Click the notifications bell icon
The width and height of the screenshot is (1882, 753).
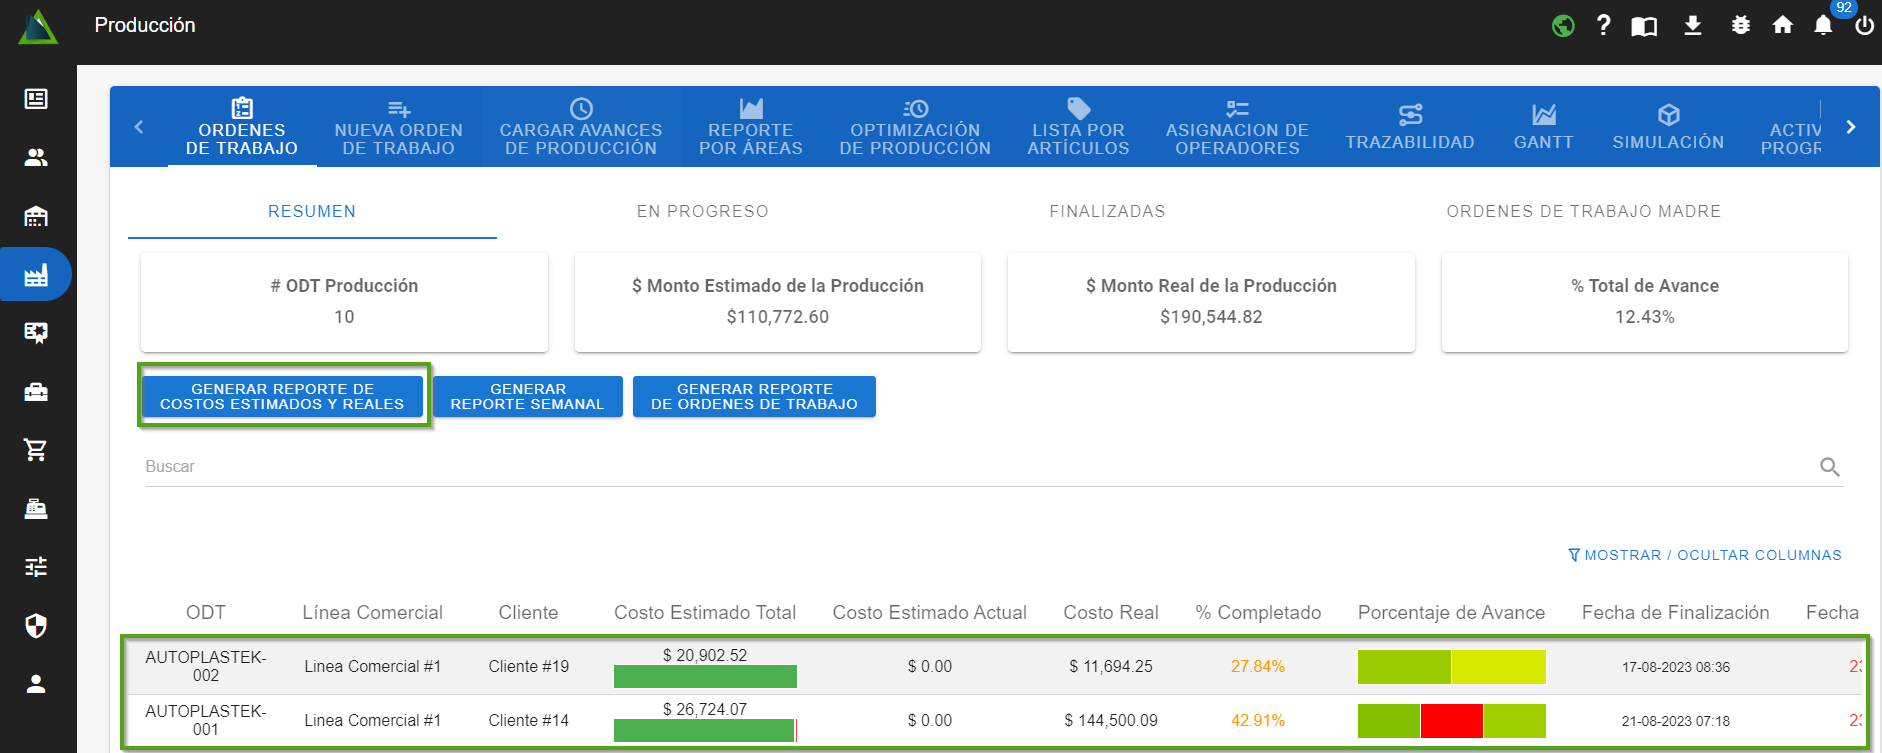[x=1823, y=26]
